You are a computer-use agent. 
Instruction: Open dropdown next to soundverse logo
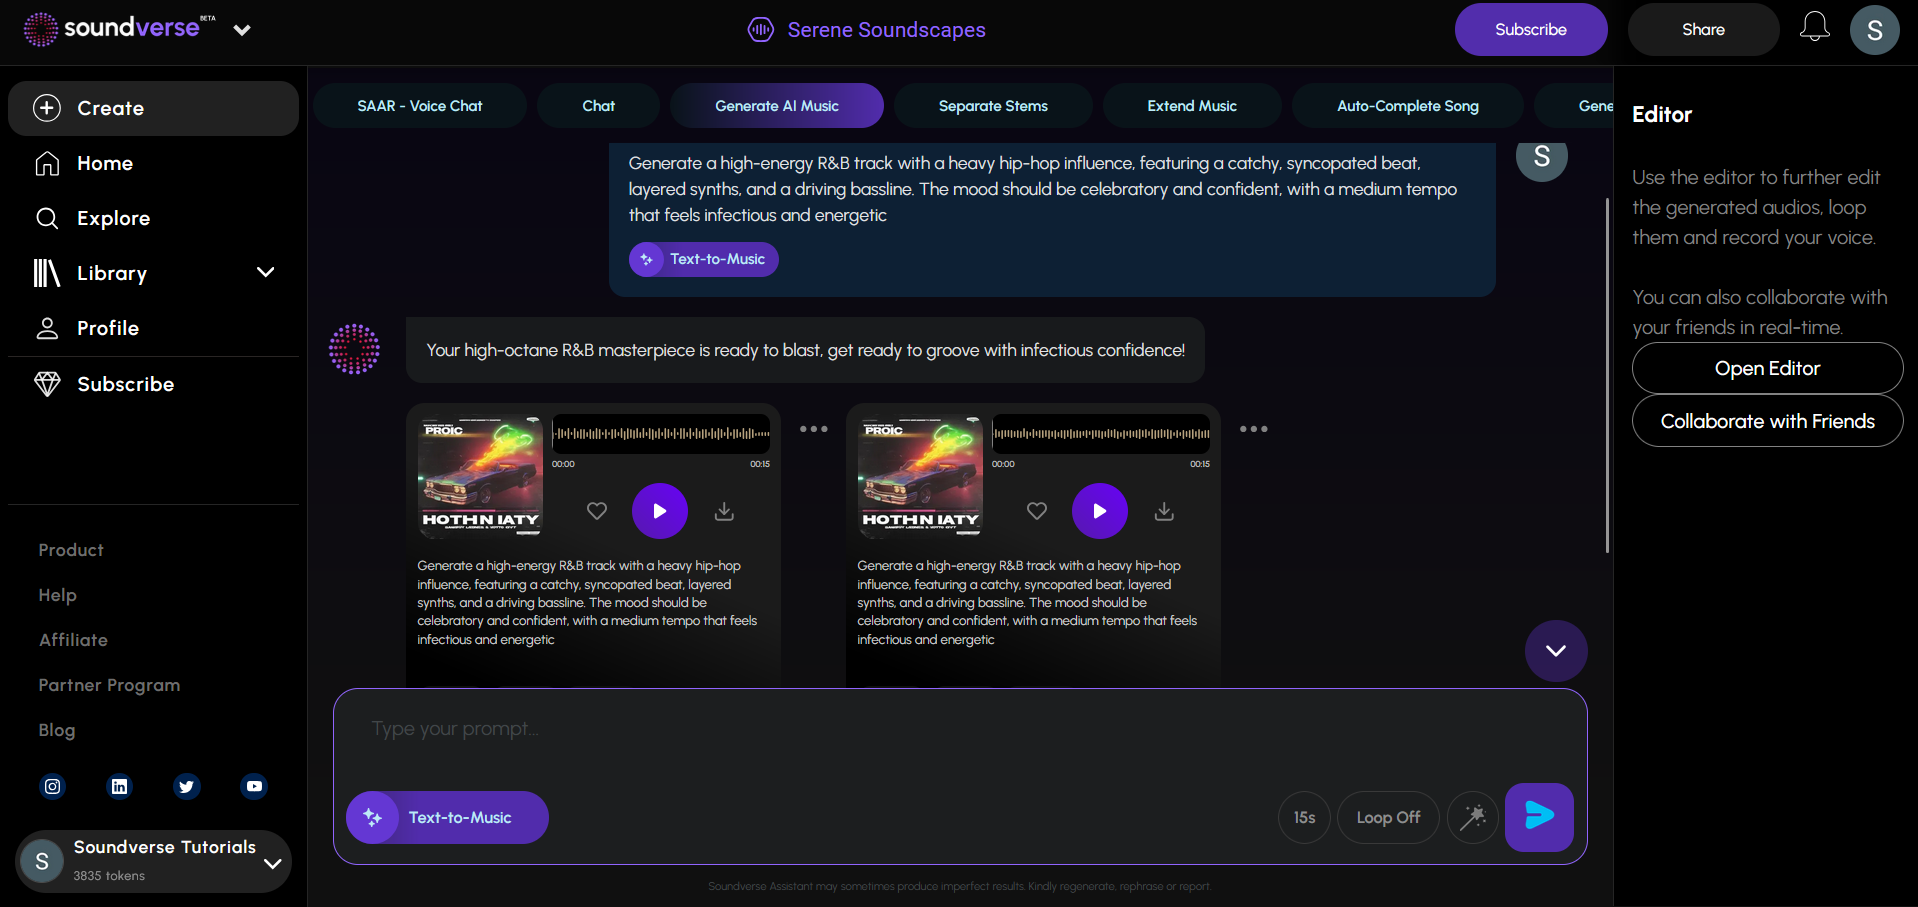click(242, 30)
